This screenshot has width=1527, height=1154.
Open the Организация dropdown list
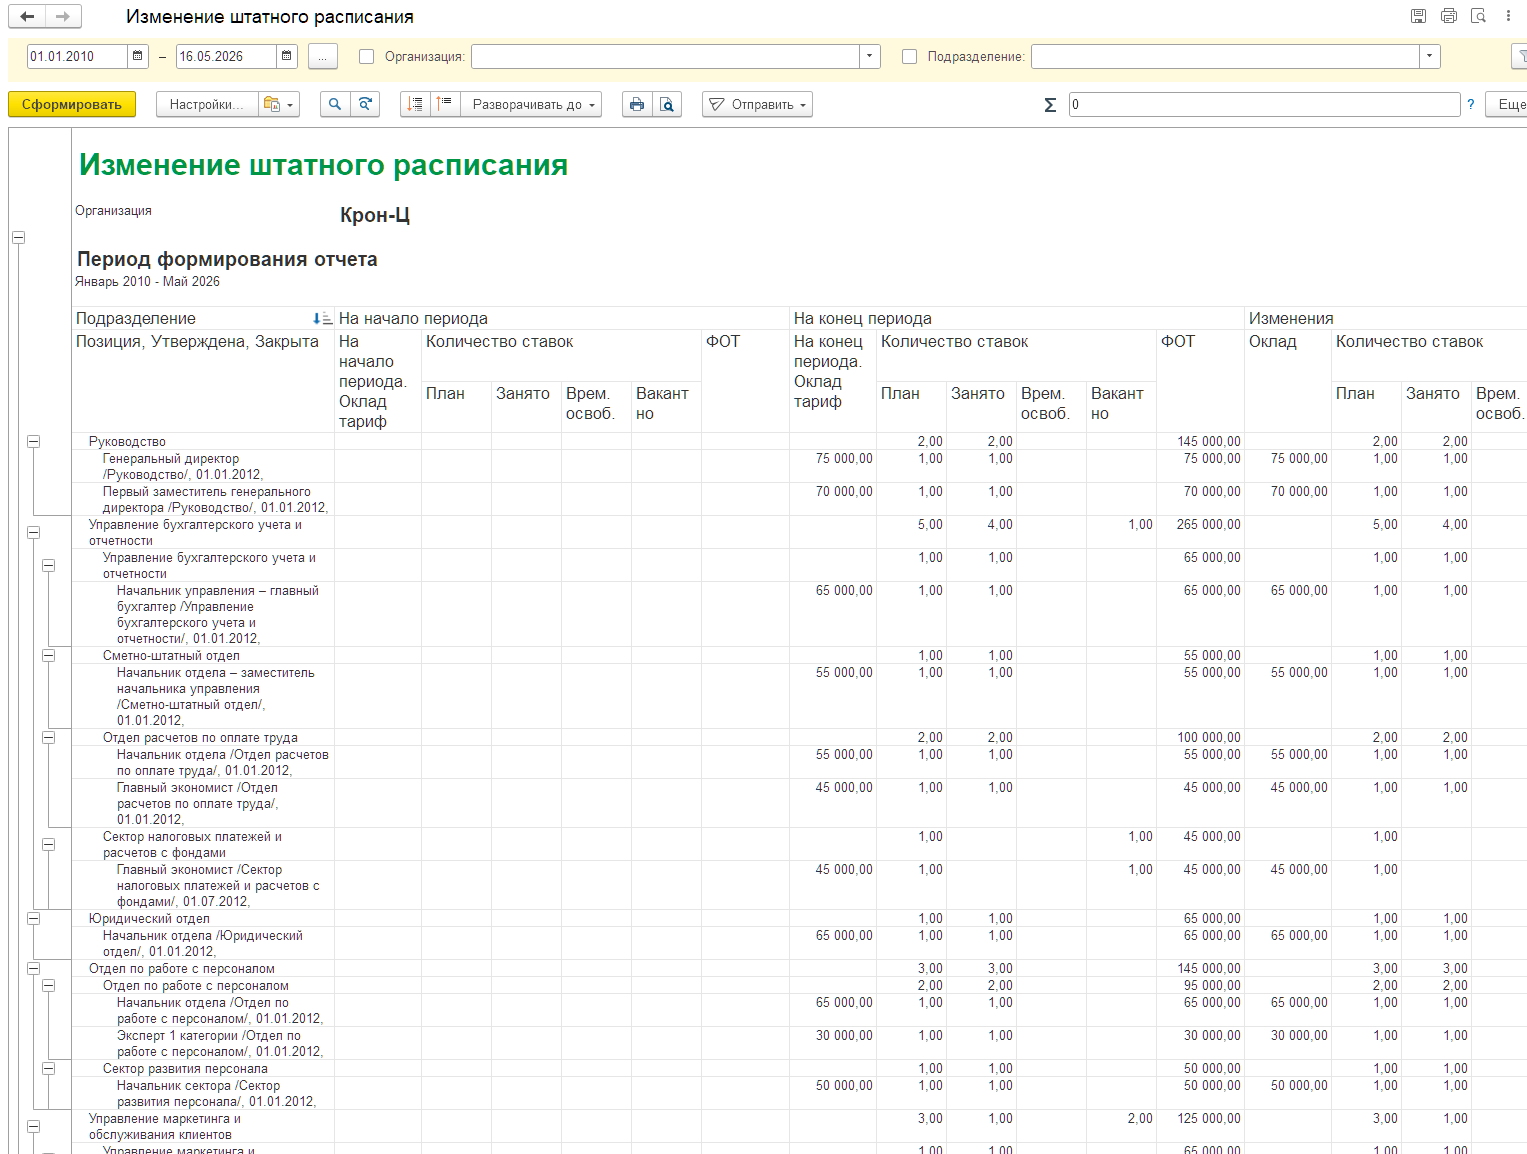pyautogui.click(x=870, y=56)
